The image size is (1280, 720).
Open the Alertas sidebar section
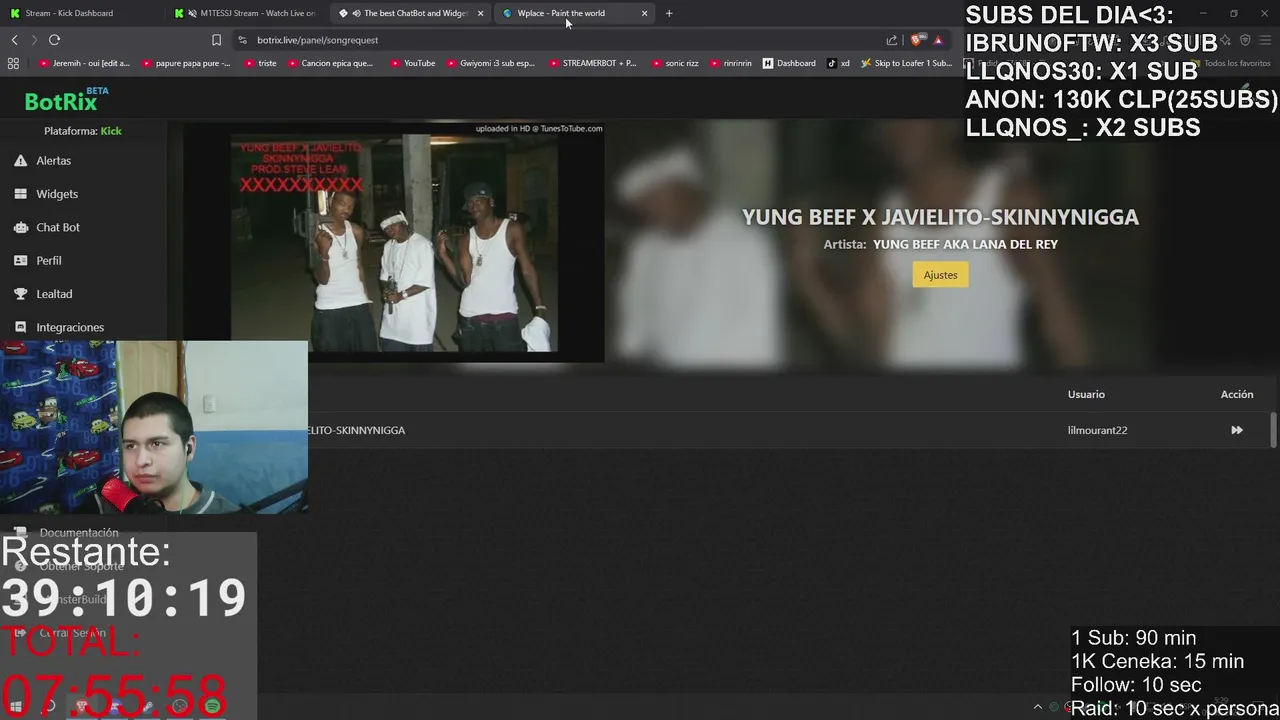[54, 160]
